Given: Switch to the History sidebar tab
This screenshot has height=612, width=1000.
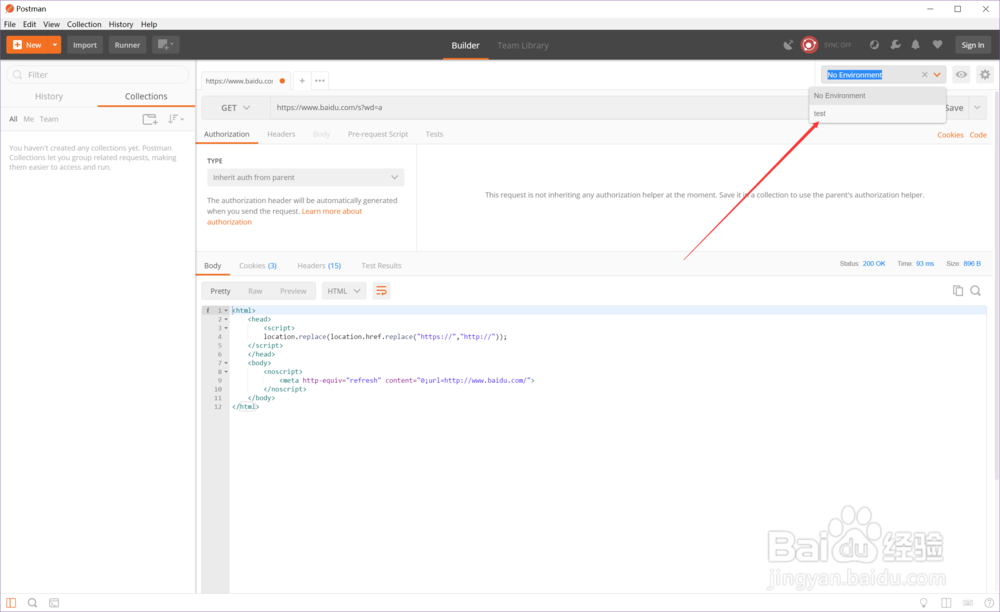Looking at the screenshot, I should pos(48,96).
